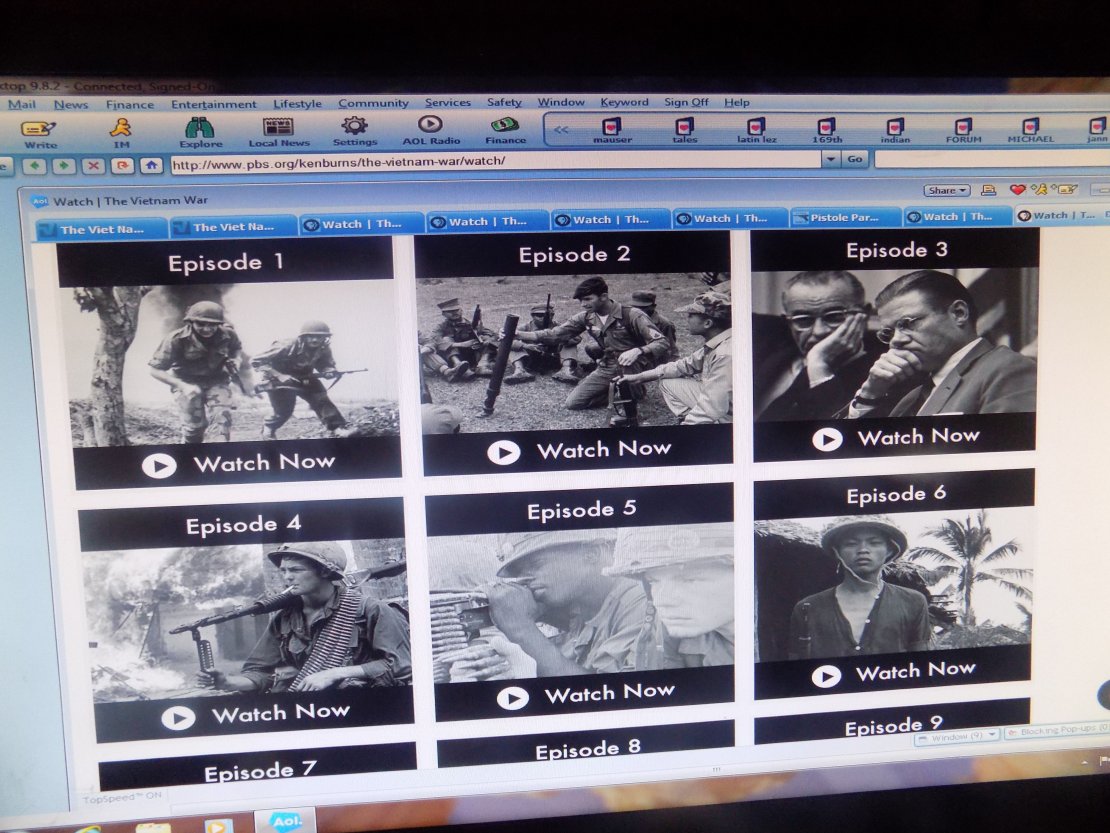
Task: Click the Episode 3 two men thumbnail
Action: 895,345
